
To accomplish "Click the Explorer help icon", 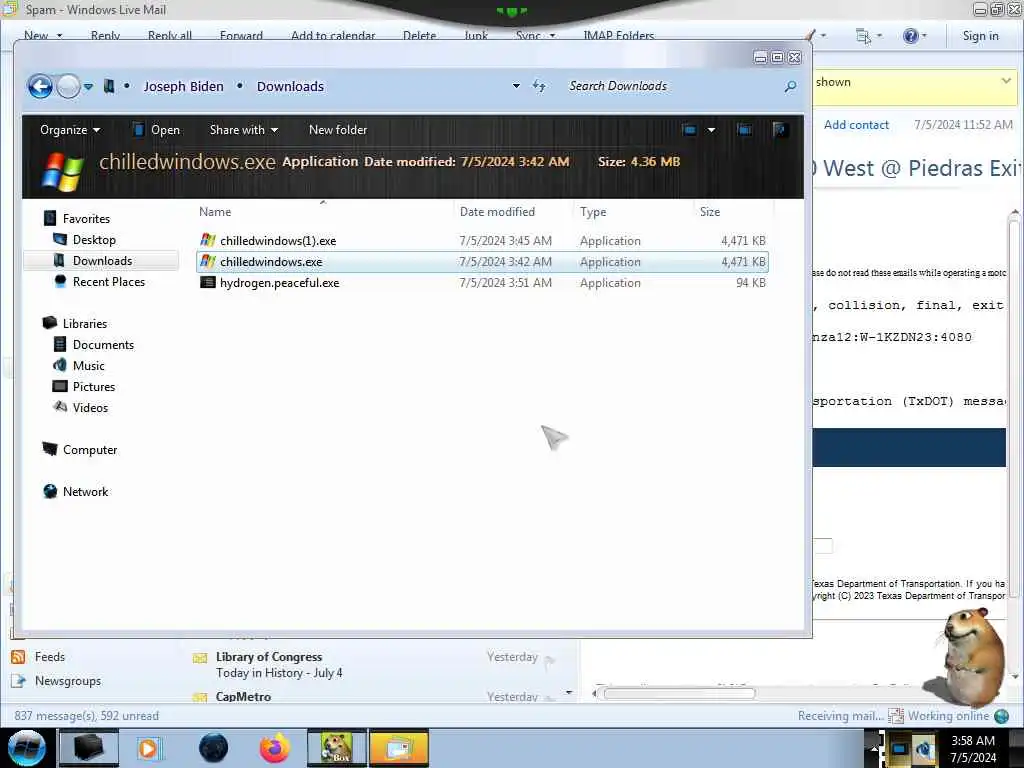I will point(779,130).
